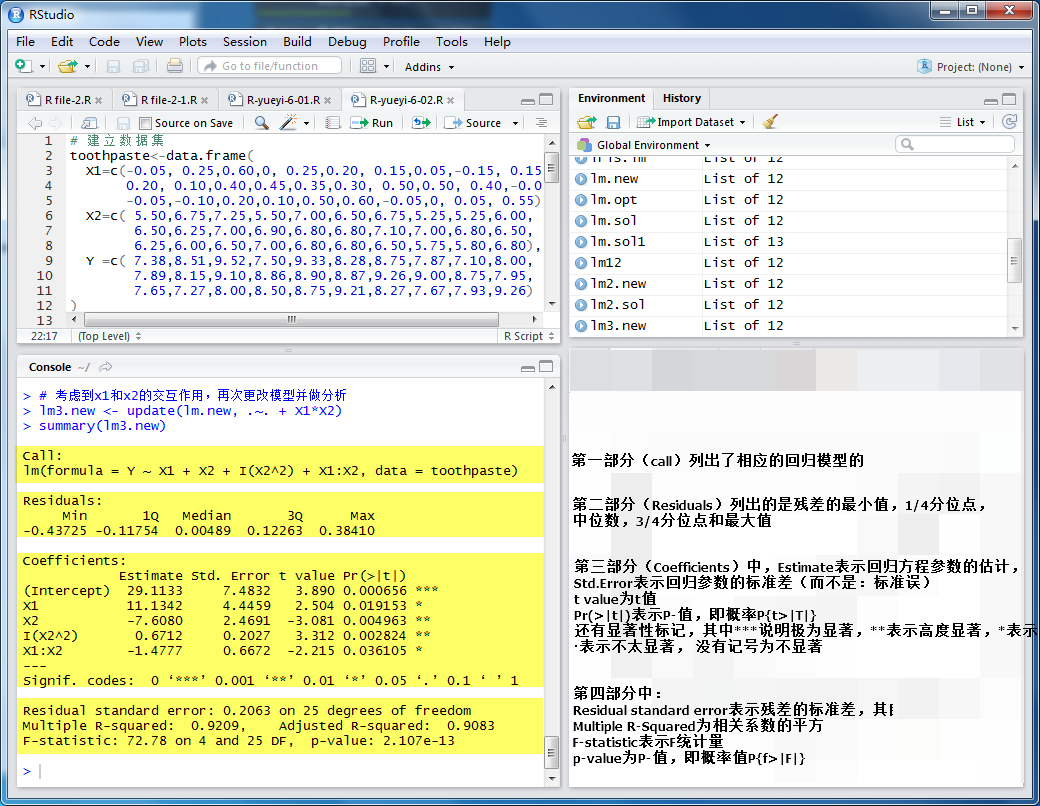Click the Find/Replace magnifier icon in the editor
1040x806 pixels.
coord(261,123)
